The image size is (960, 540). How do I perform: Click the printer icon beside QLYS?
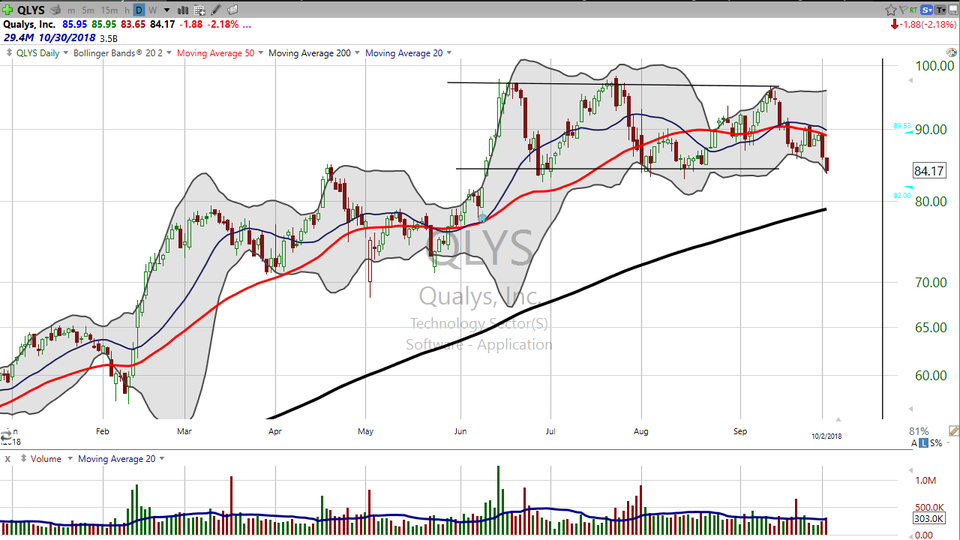(x=56, y=10)
